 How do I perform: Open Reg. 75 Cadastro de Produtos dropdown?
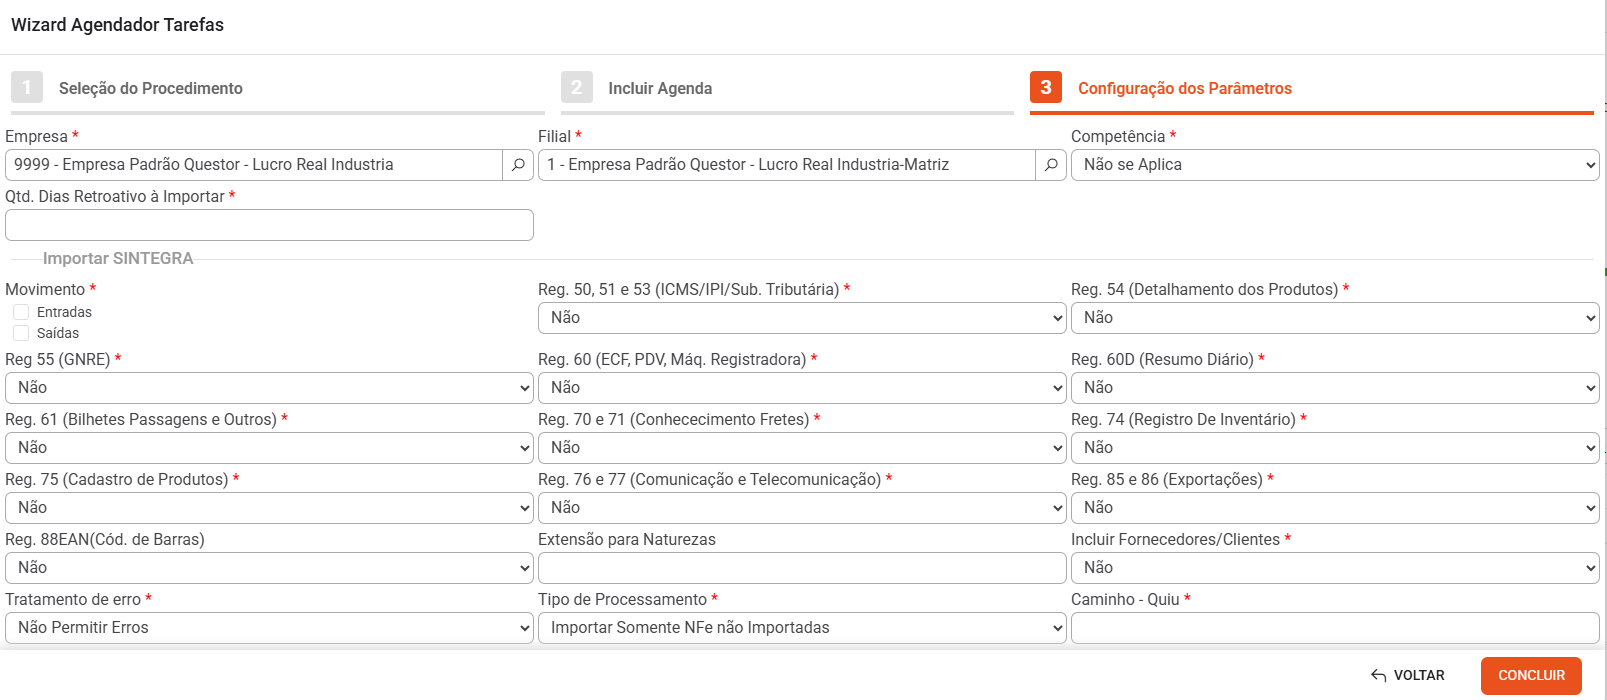tap(269, 508)
